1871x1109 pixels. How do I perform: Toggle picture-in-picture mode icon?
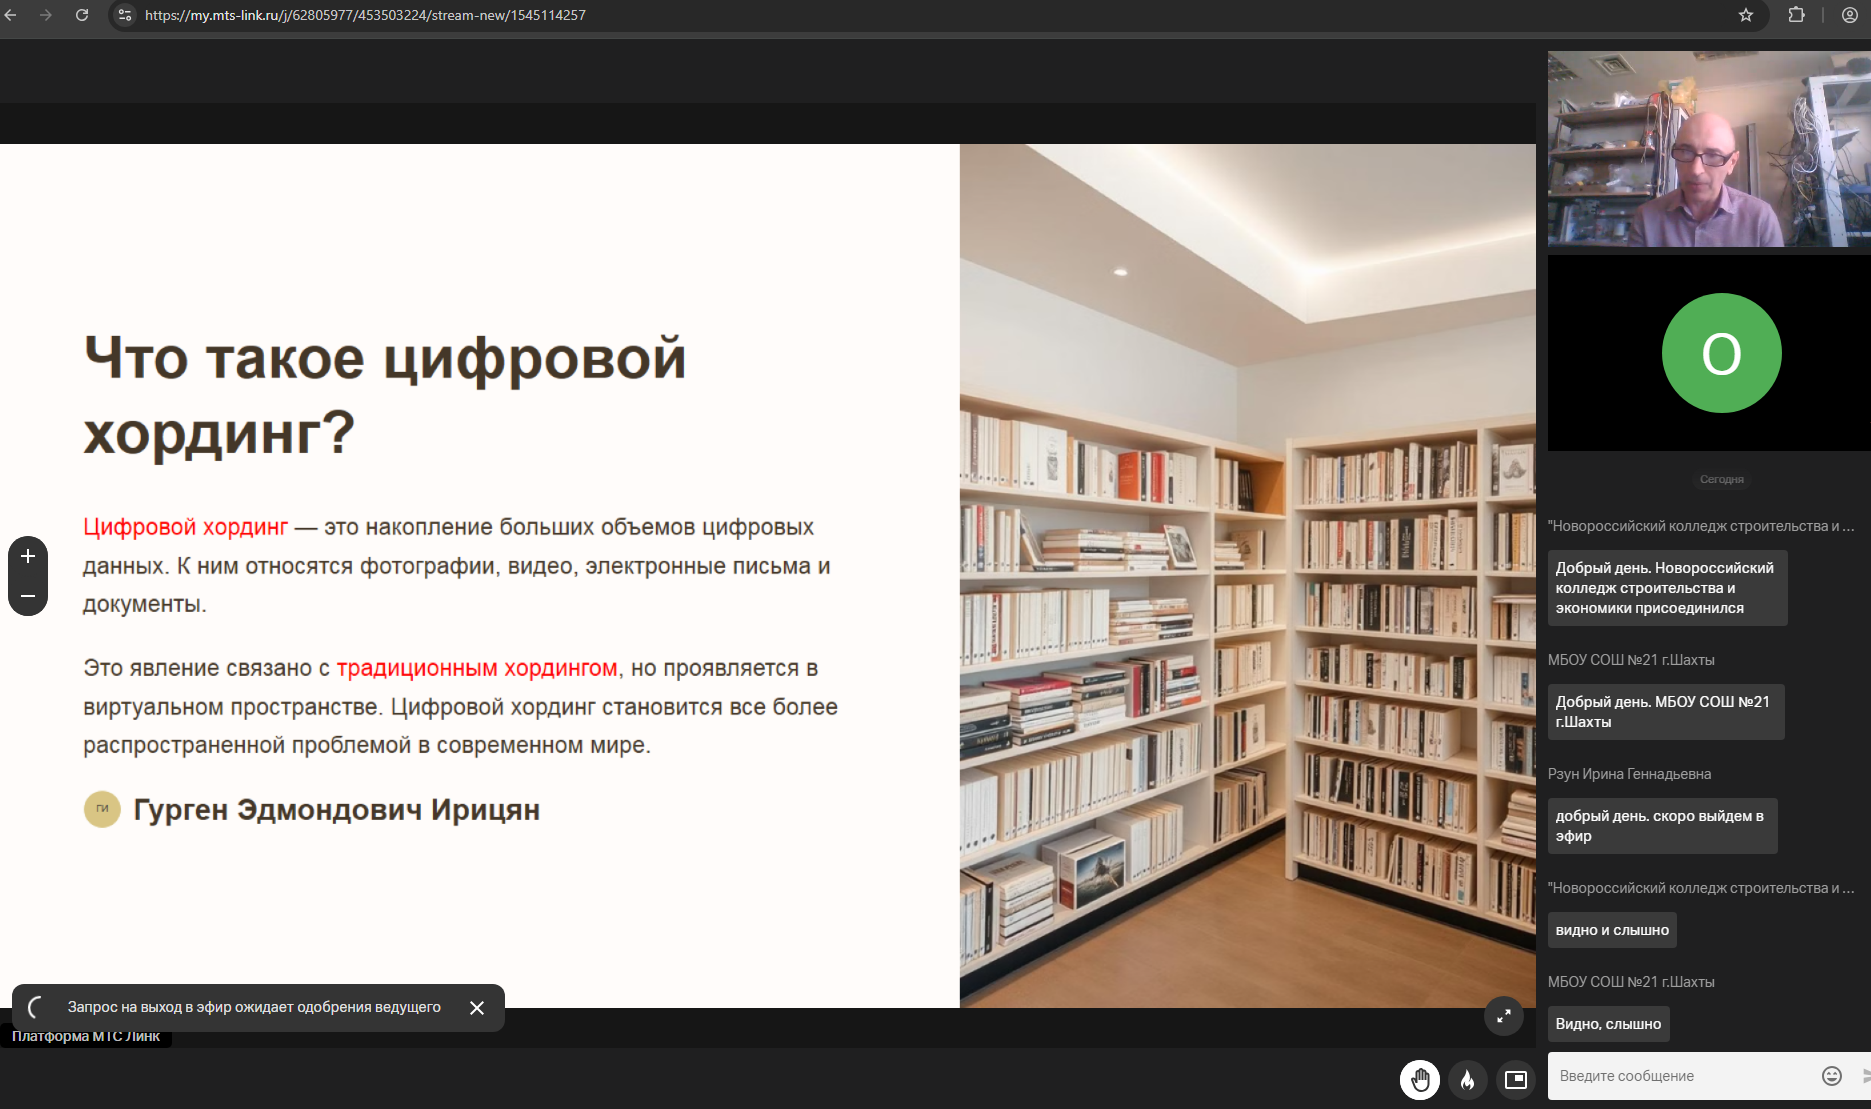(1516, 1080)
